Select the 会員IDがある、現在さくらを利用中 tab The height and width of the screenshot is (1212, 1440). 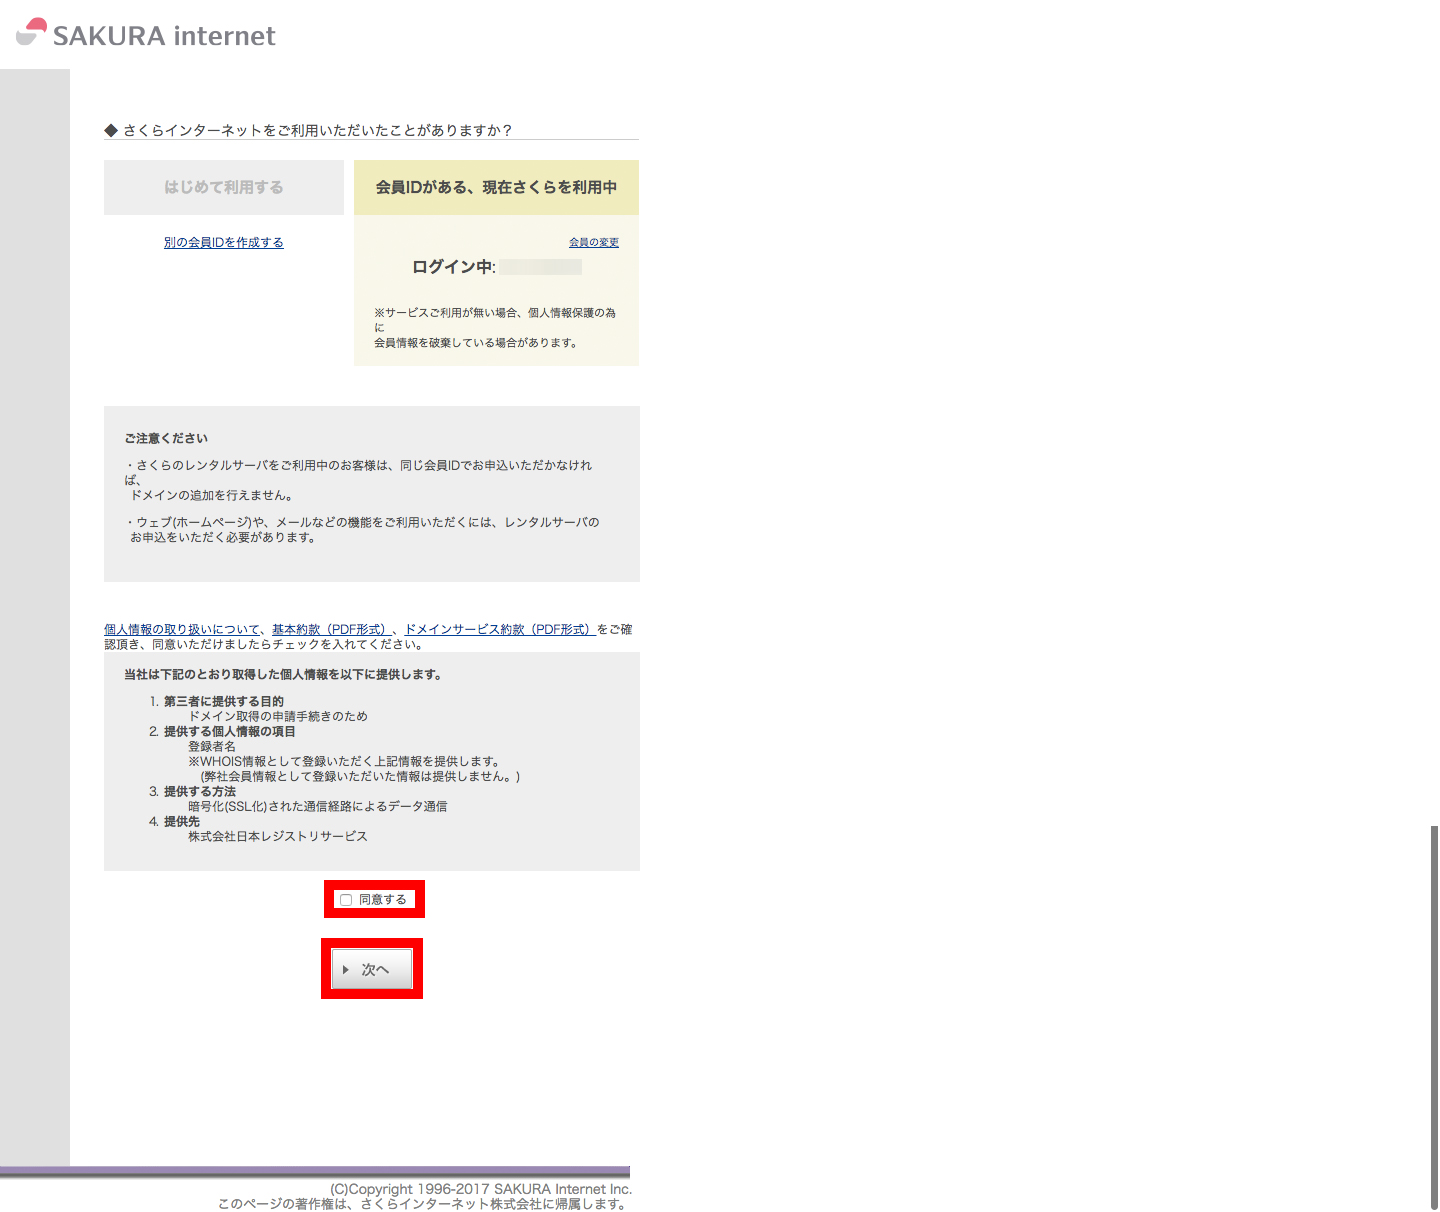tap(496, 187)
